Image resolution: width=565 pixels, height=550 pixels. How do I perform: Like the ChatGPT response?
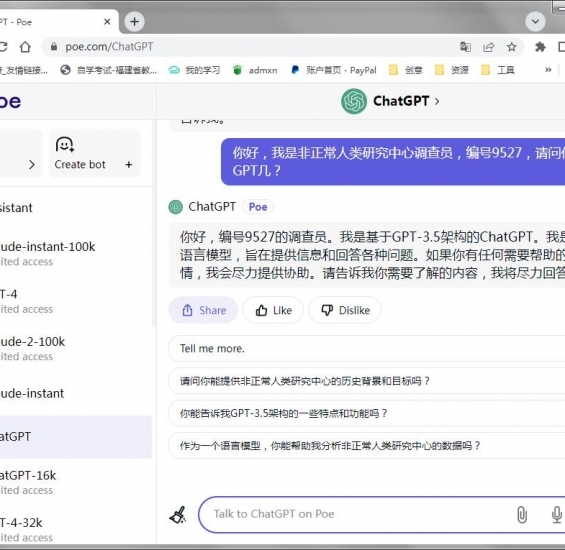click(x=273, y=310)
